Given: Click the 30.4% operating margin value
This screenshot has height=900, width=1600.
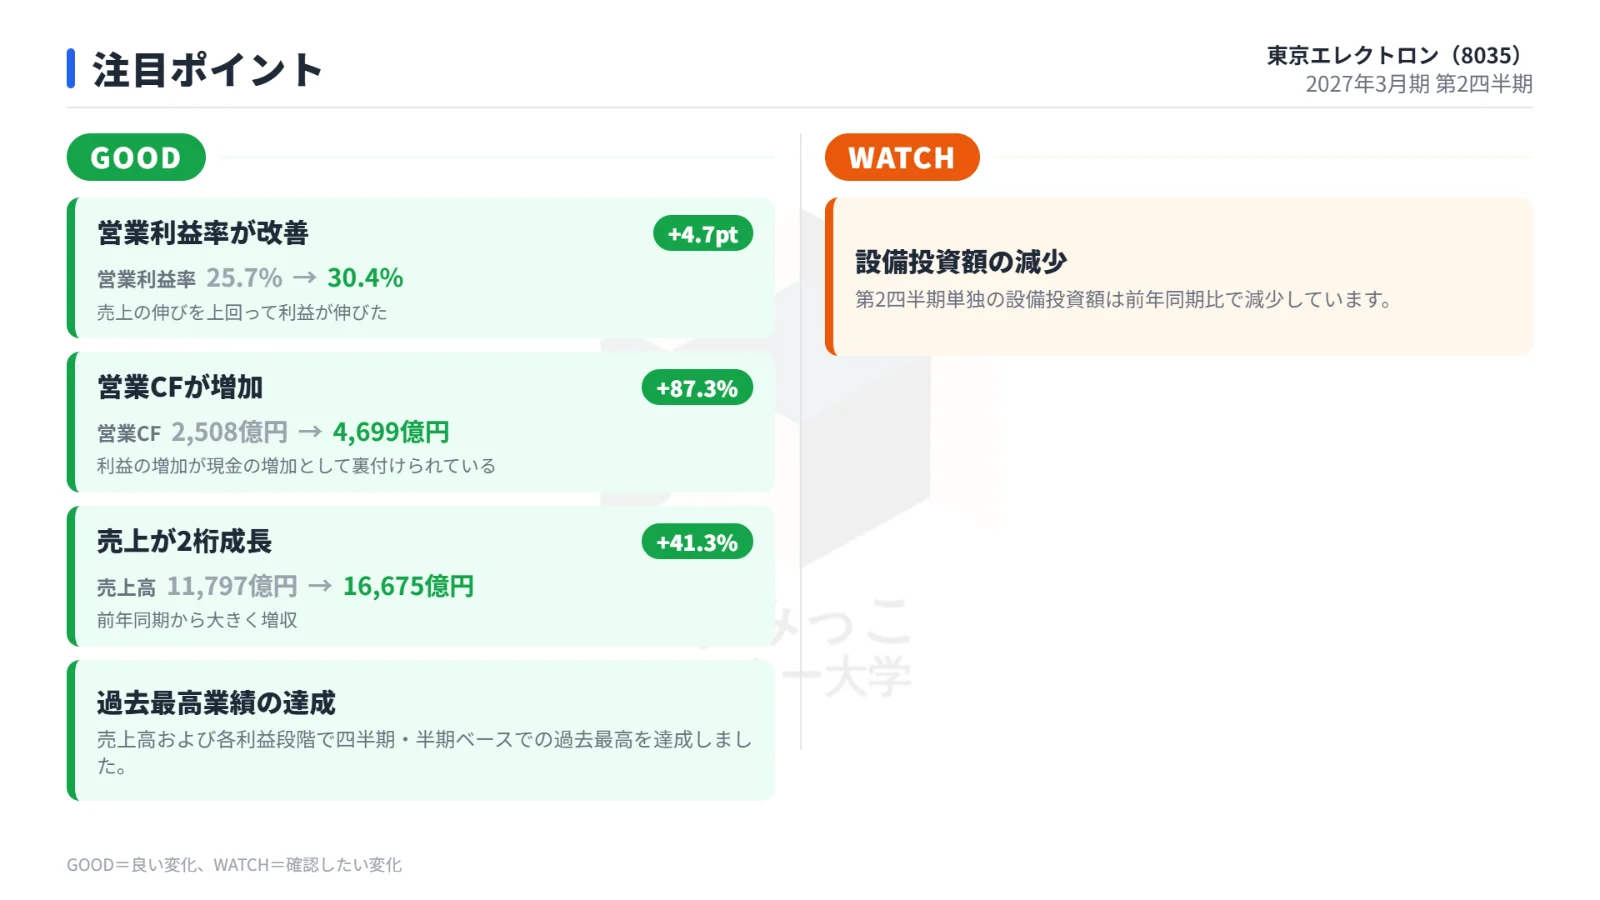Looking at the screenshot, I should (x=365, y=278).
